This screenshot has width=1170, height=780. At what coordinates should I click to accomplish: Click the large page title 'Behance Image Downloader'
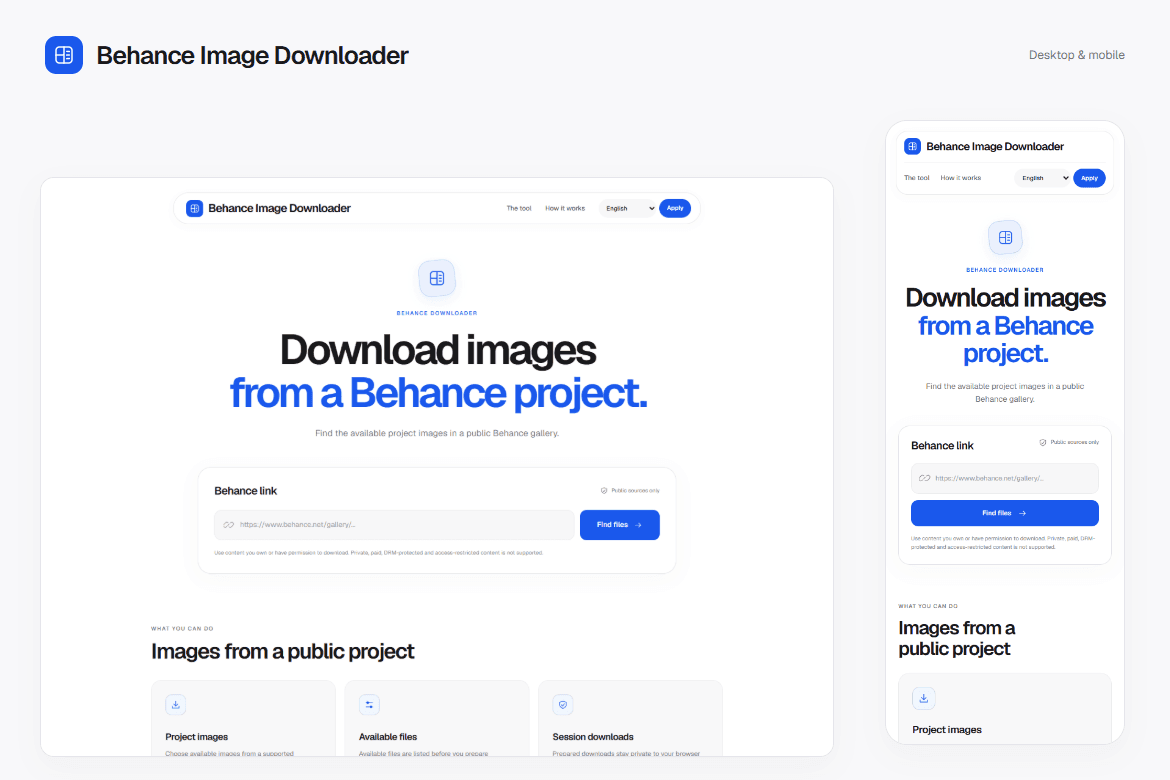click(x=252, y=55)
